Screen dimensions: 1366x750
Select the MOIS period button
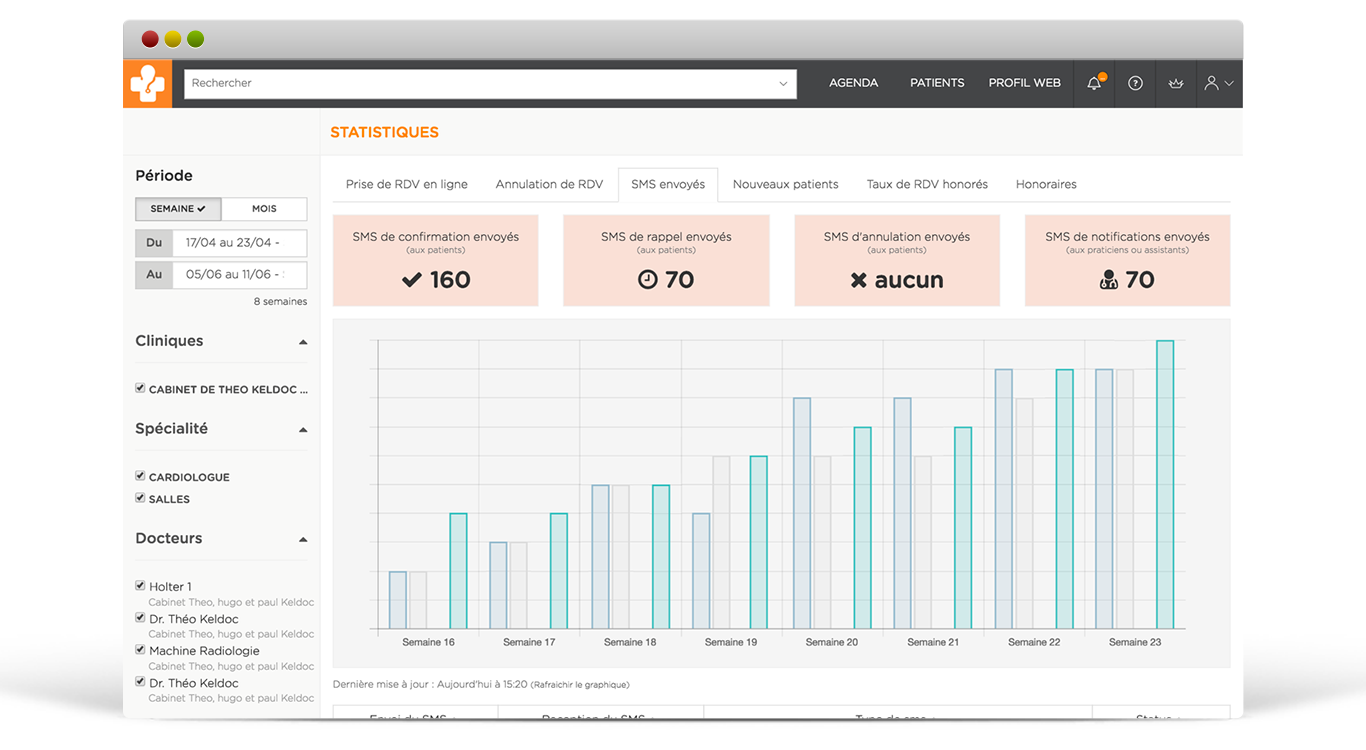click(x=264, y=209)
